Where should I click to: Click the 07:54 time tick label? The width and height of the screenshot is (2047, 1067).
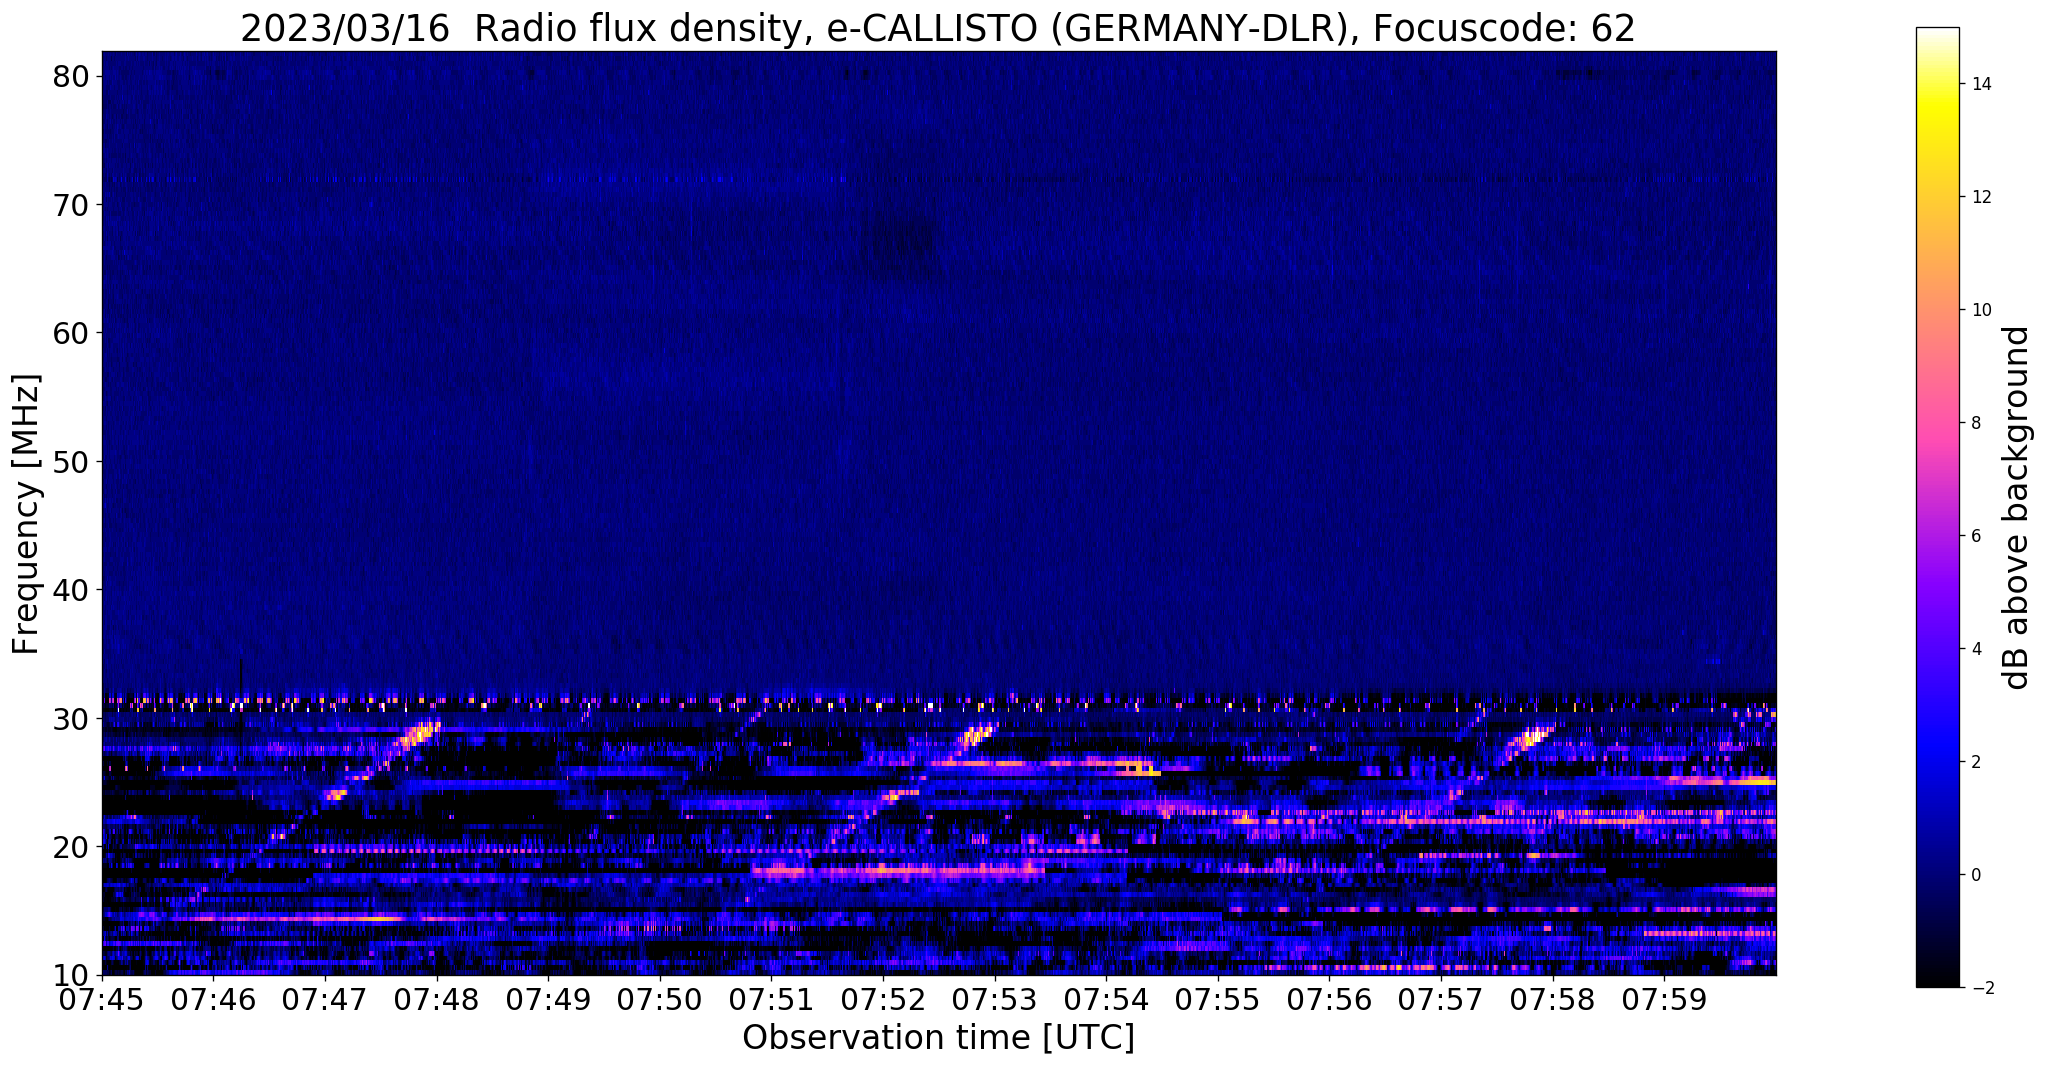click(x=1106, y=999)
